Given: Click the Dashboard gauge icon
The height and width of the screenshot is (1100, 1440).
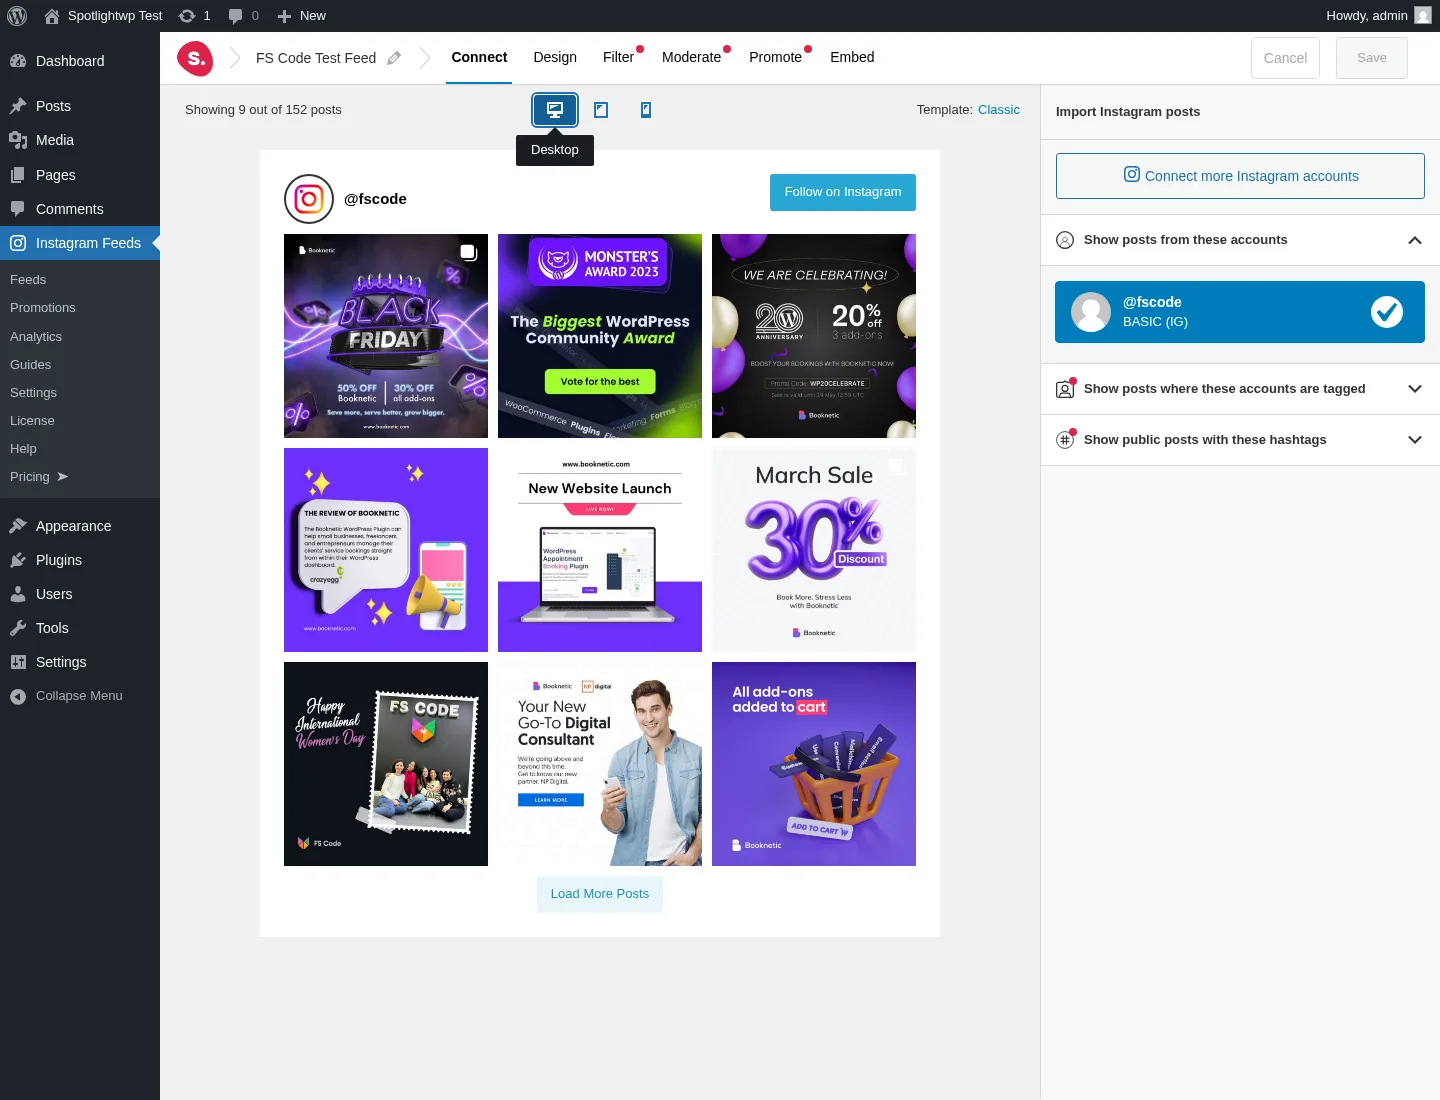Looking at the screenshot, I should (x=18, y=61).
